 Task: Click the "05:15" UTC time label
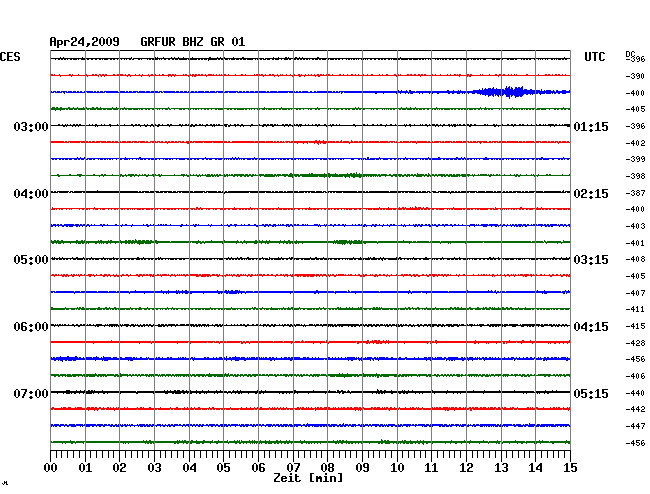click(x=591, y=393)
